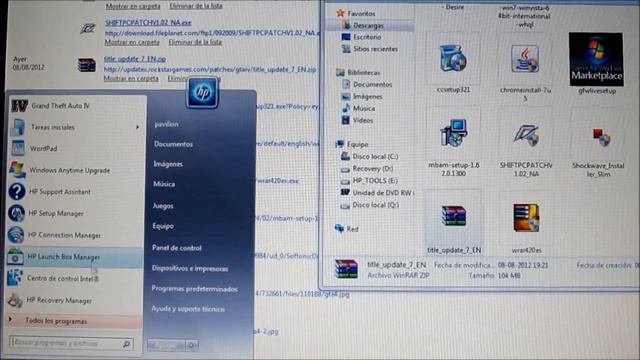Open Música from Start menu right pane
The width and height of the screenshot is (640, 360).
(x=164, y=184)
